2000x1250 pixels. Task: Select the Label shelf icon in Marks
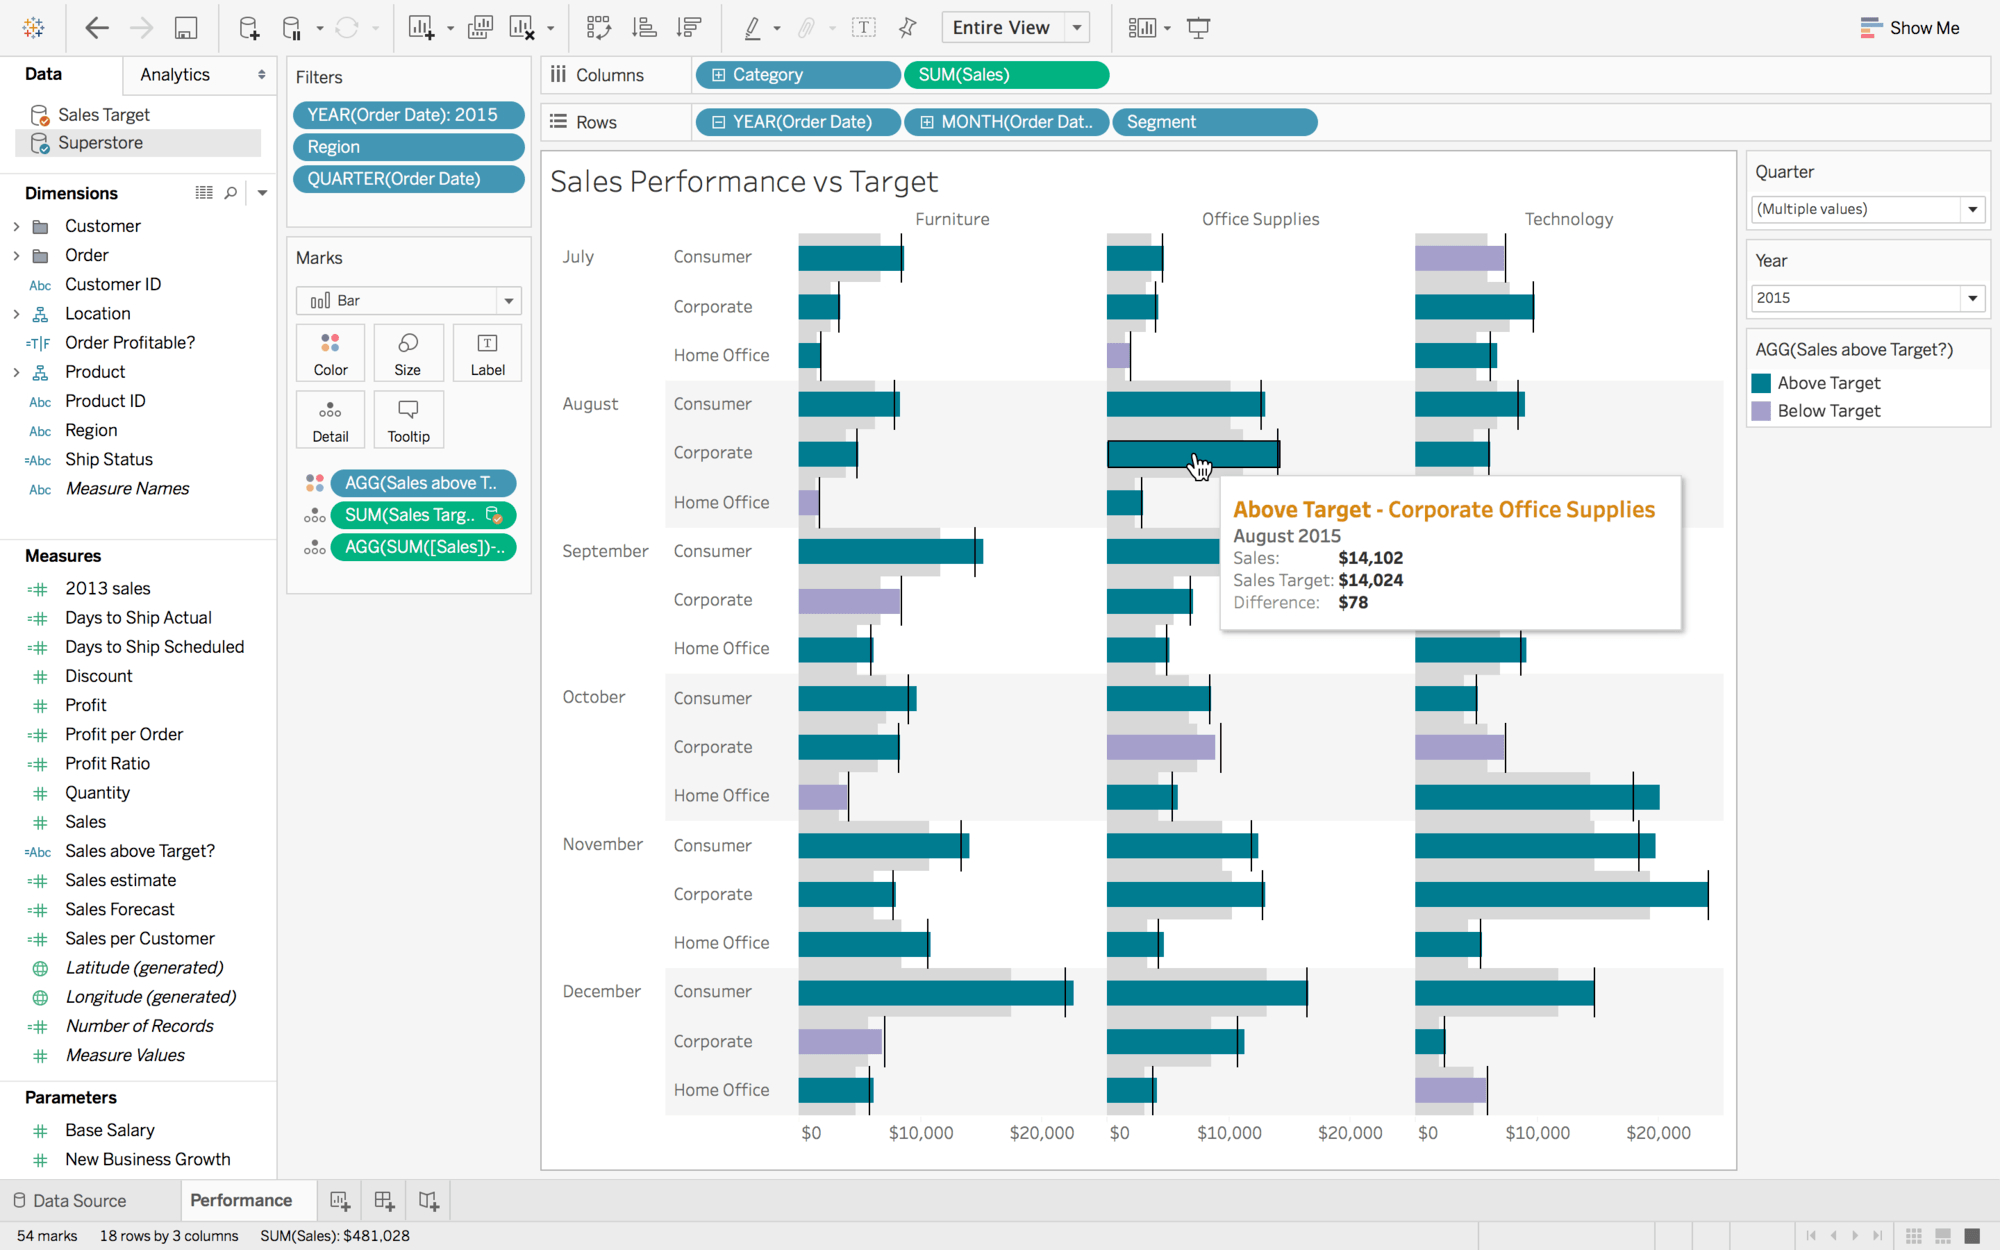coord(487,351)
